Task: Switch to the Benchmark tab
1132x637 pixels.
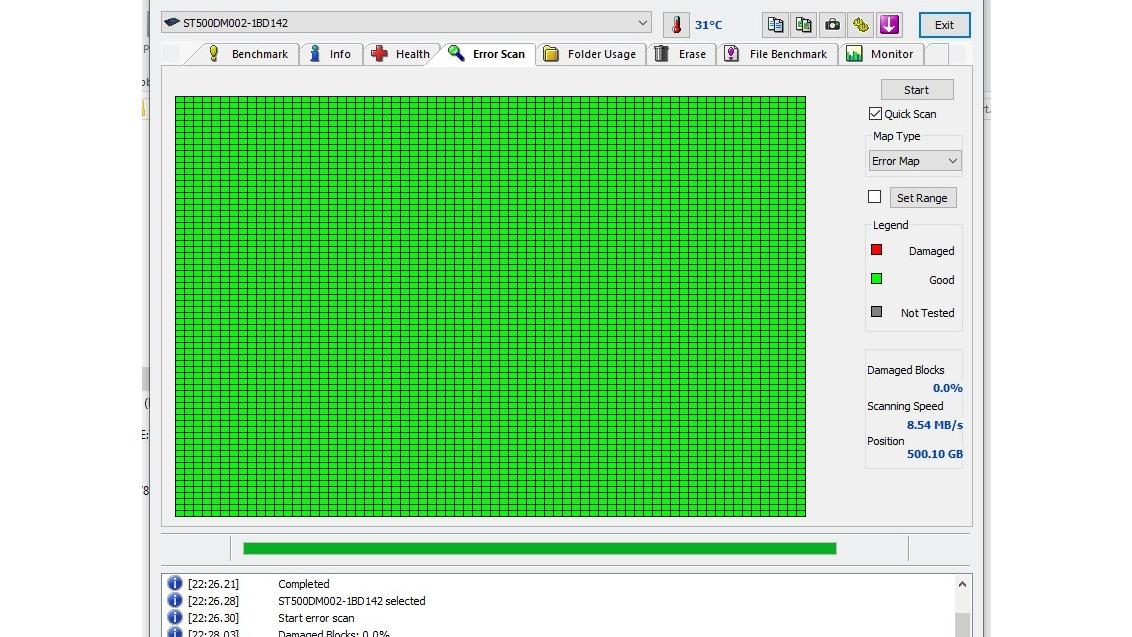Action: 248,54
